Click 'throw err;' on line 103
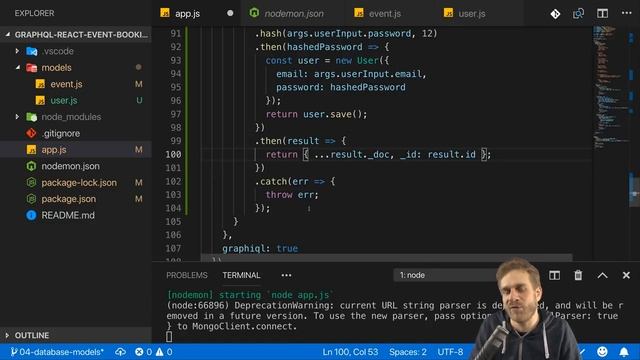The width and height of the screenshot is (640, 360). coord(292,195)
